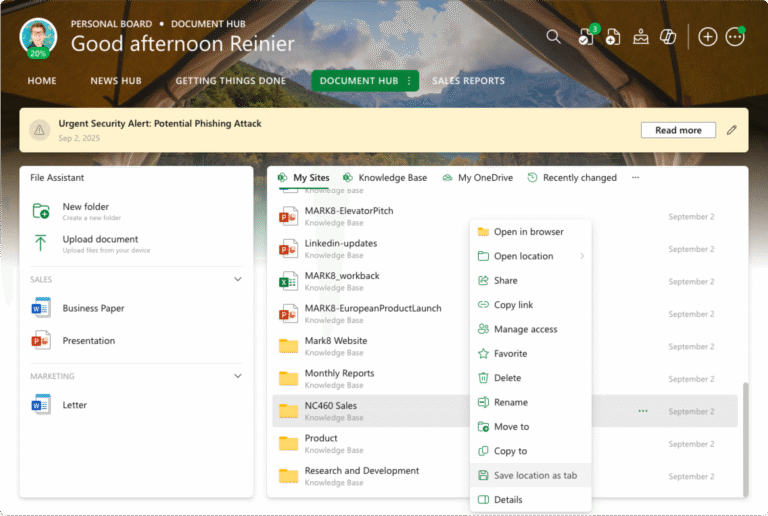Click the Upload document arrow icon
Screen dimensions: 768x516
point(41,243)
